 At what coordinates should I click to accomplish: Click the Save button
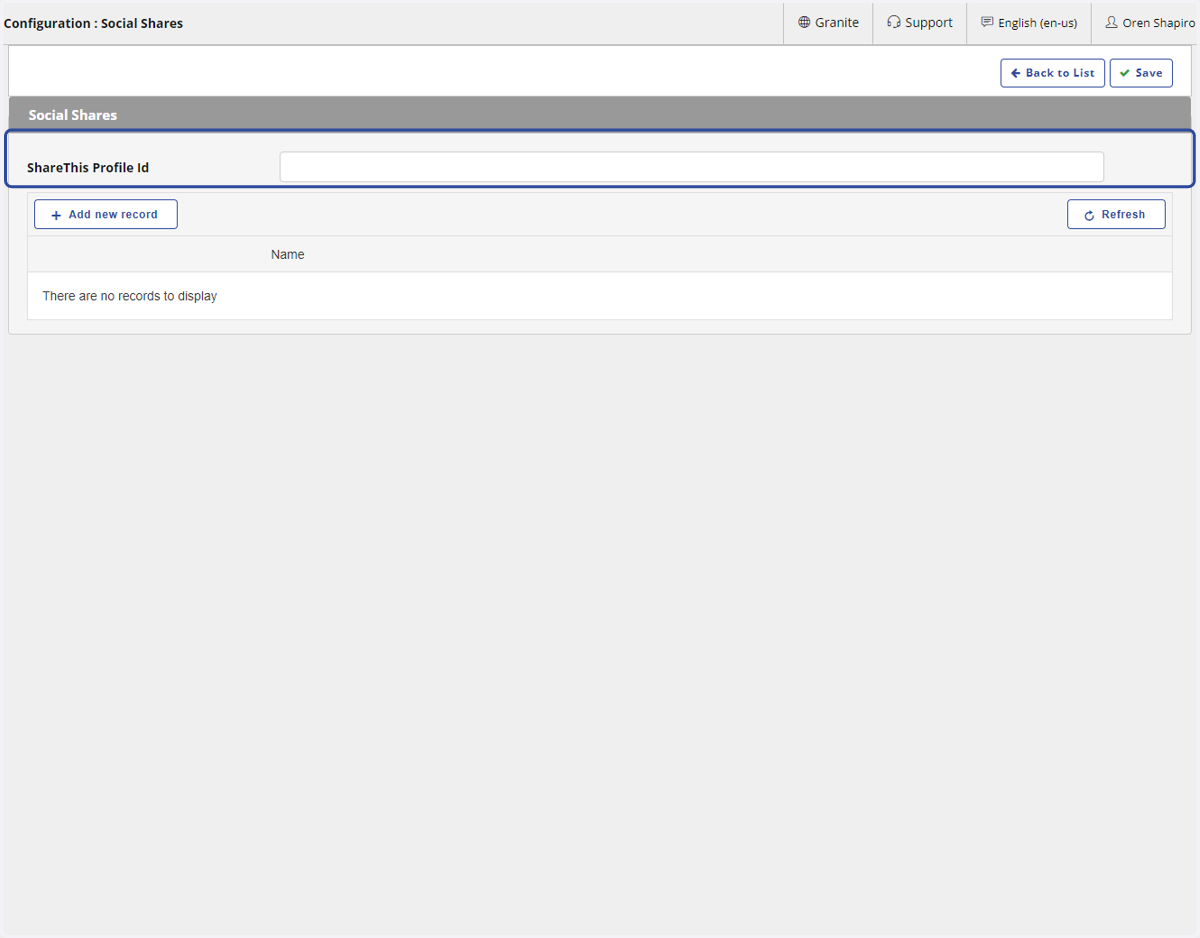[1141, 73]
